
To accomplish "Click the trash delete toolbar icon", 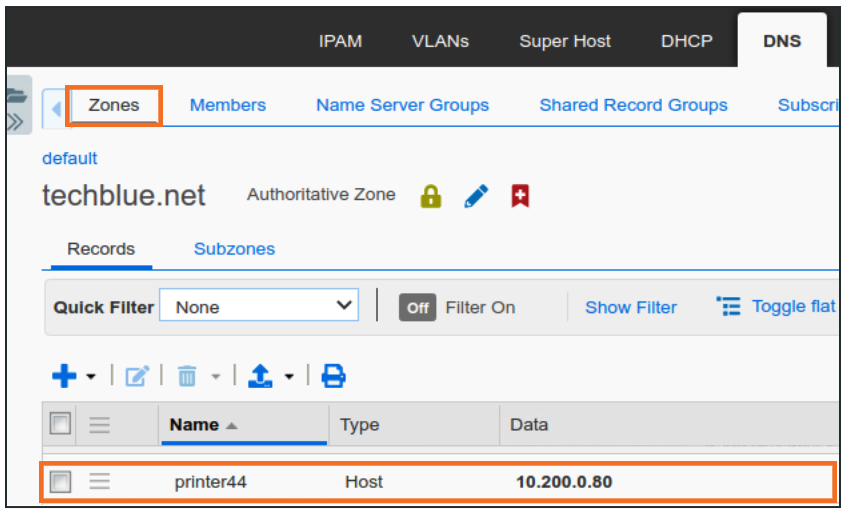I will coord(187,376).
